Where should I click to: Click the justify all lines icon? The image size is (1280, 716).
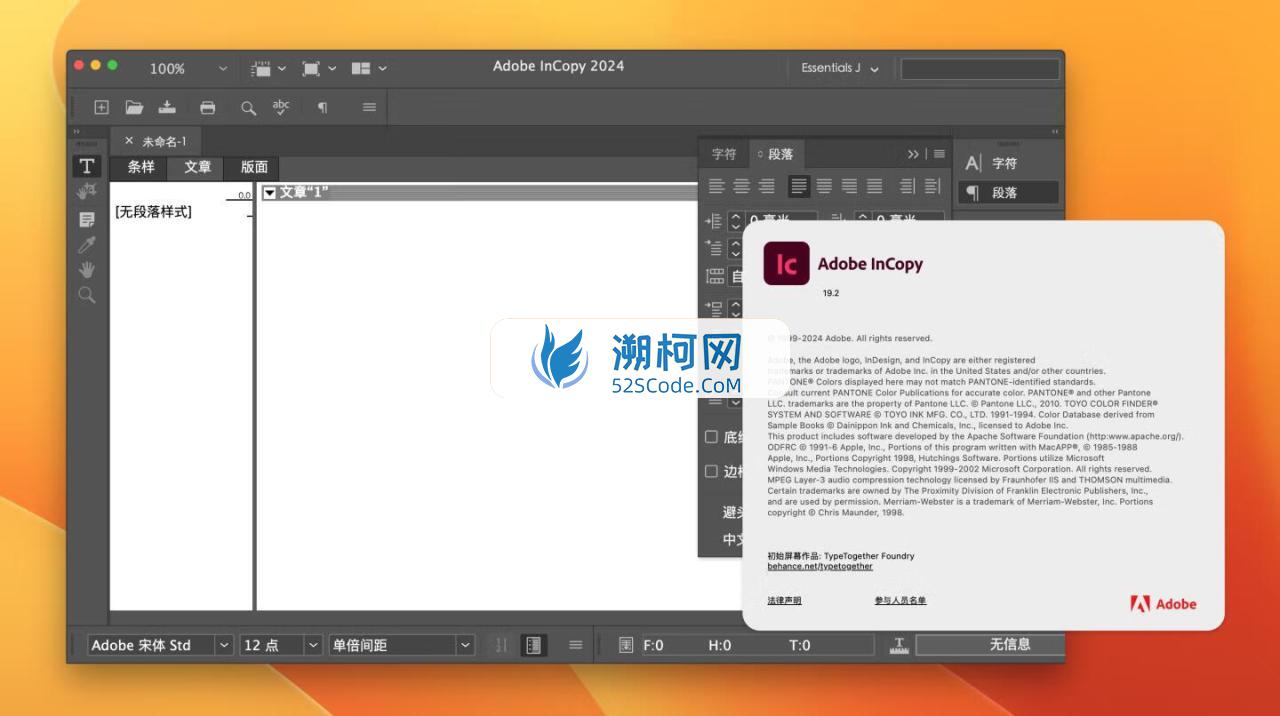(x=874, y=186)
